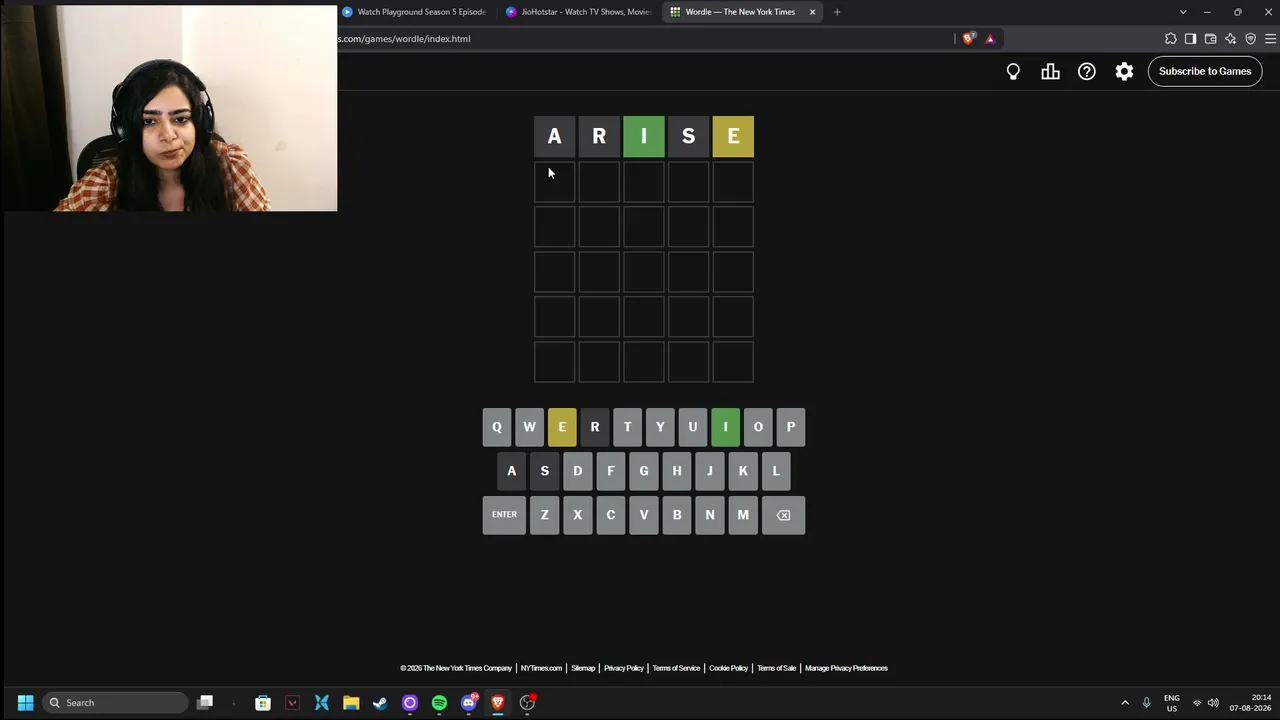Viewport: 1280px width, 720px height.
Task: Open File Explorer from taskbar
Action: click(x=351, y=703)
